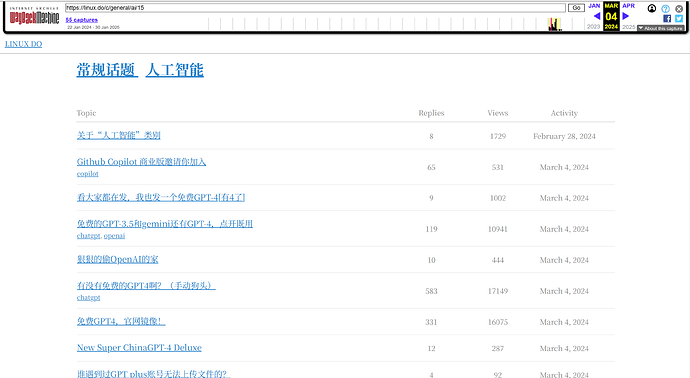
Task: Open topic 狠狠的偷OpenAI的家
Action: [x=117, y=260]
